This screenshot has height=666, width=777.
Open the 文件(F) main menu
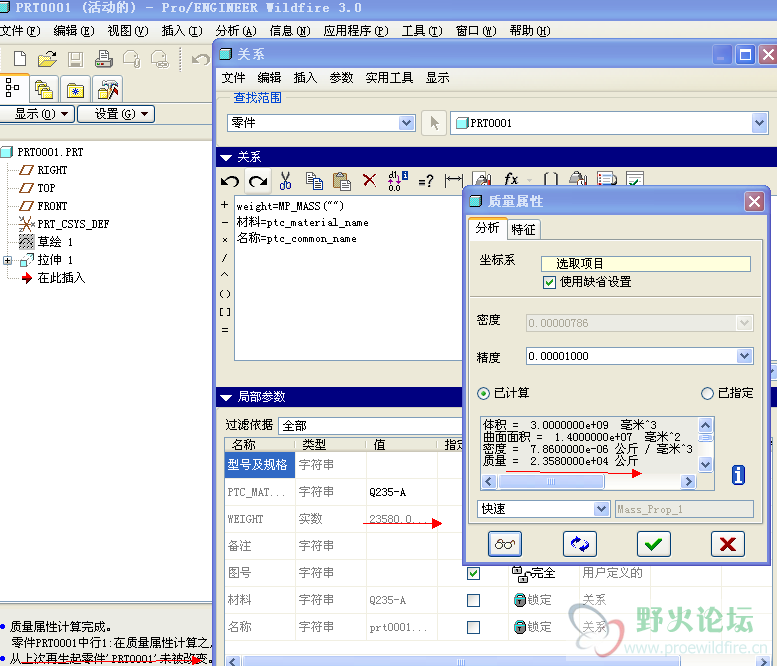tap(20, 31)
